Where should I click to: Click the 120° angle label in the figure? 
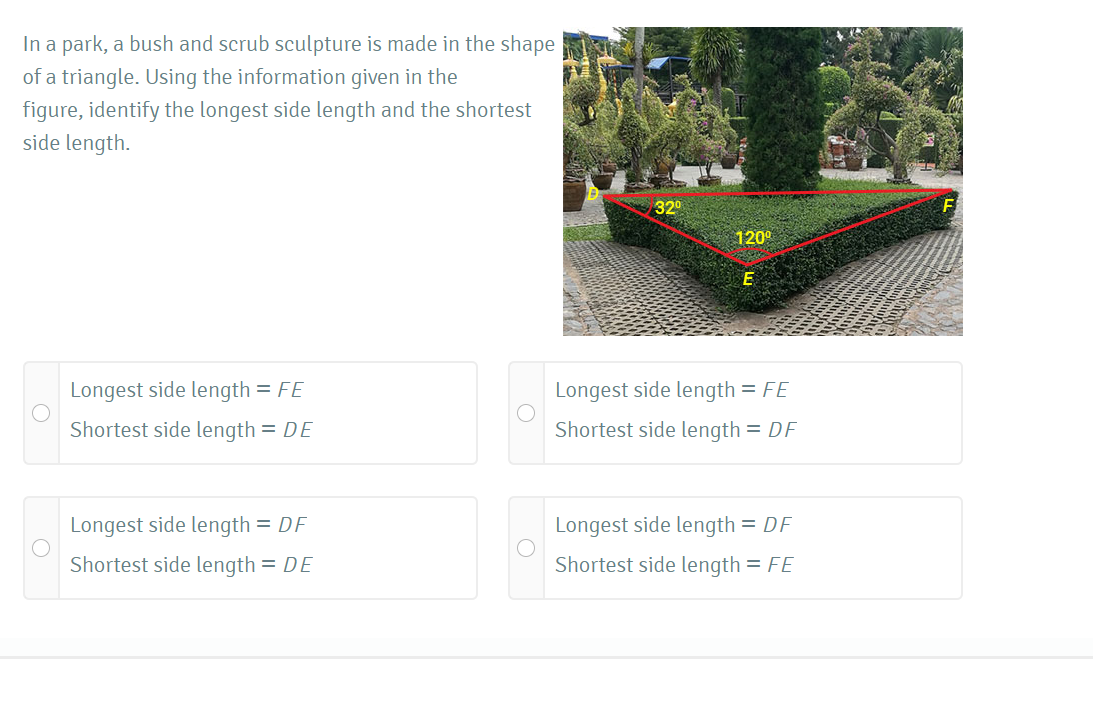coord(754,238)
